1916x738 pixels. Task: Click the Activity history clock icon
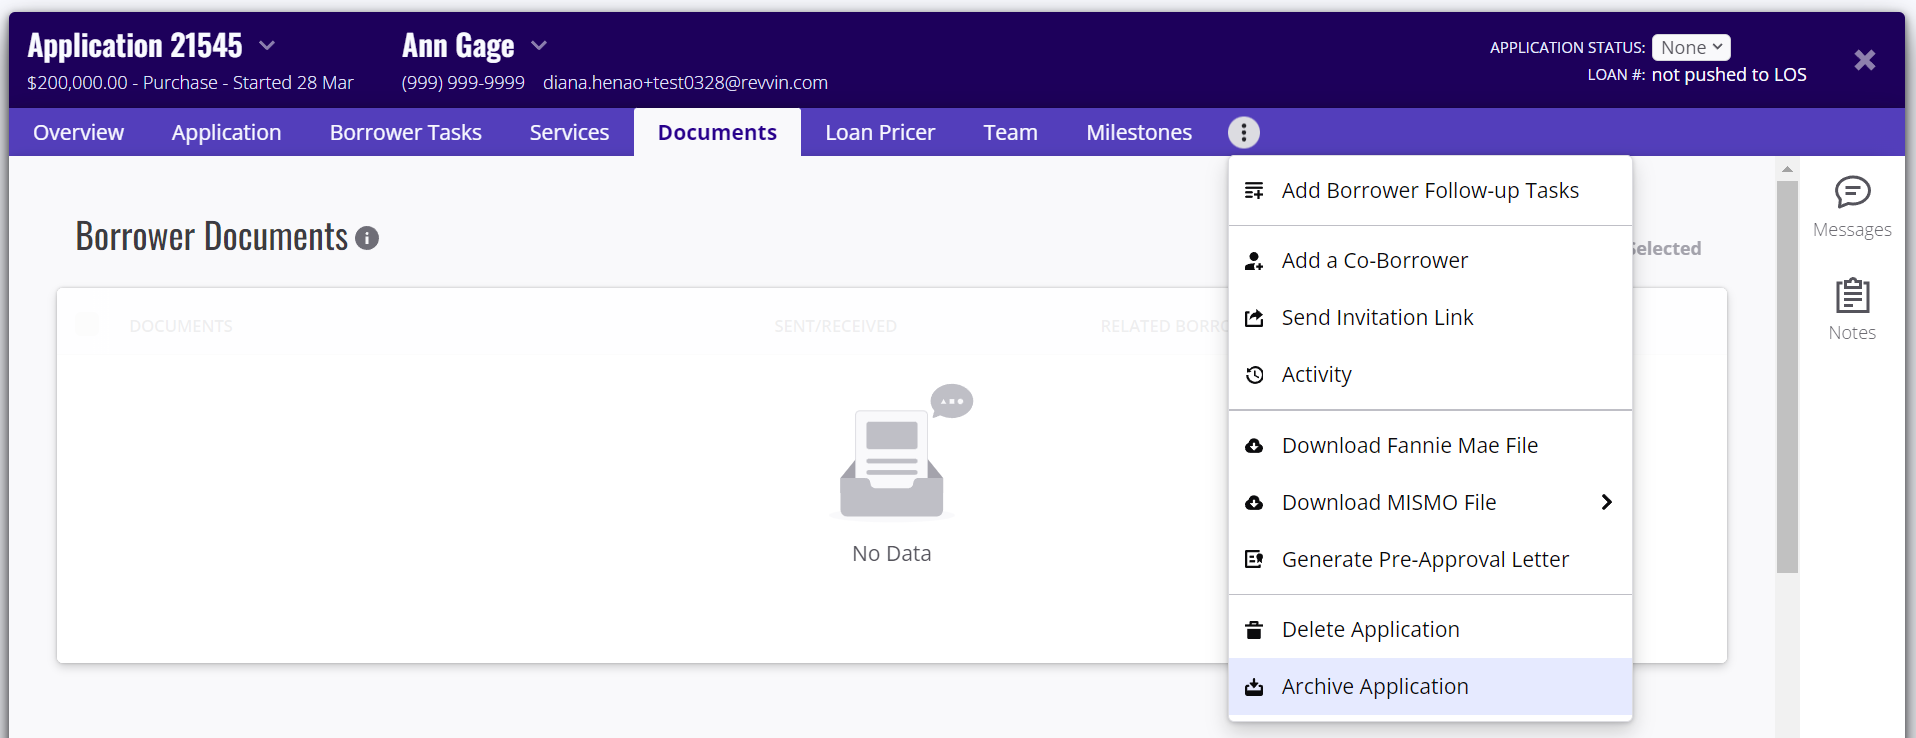coord(1254,375)
